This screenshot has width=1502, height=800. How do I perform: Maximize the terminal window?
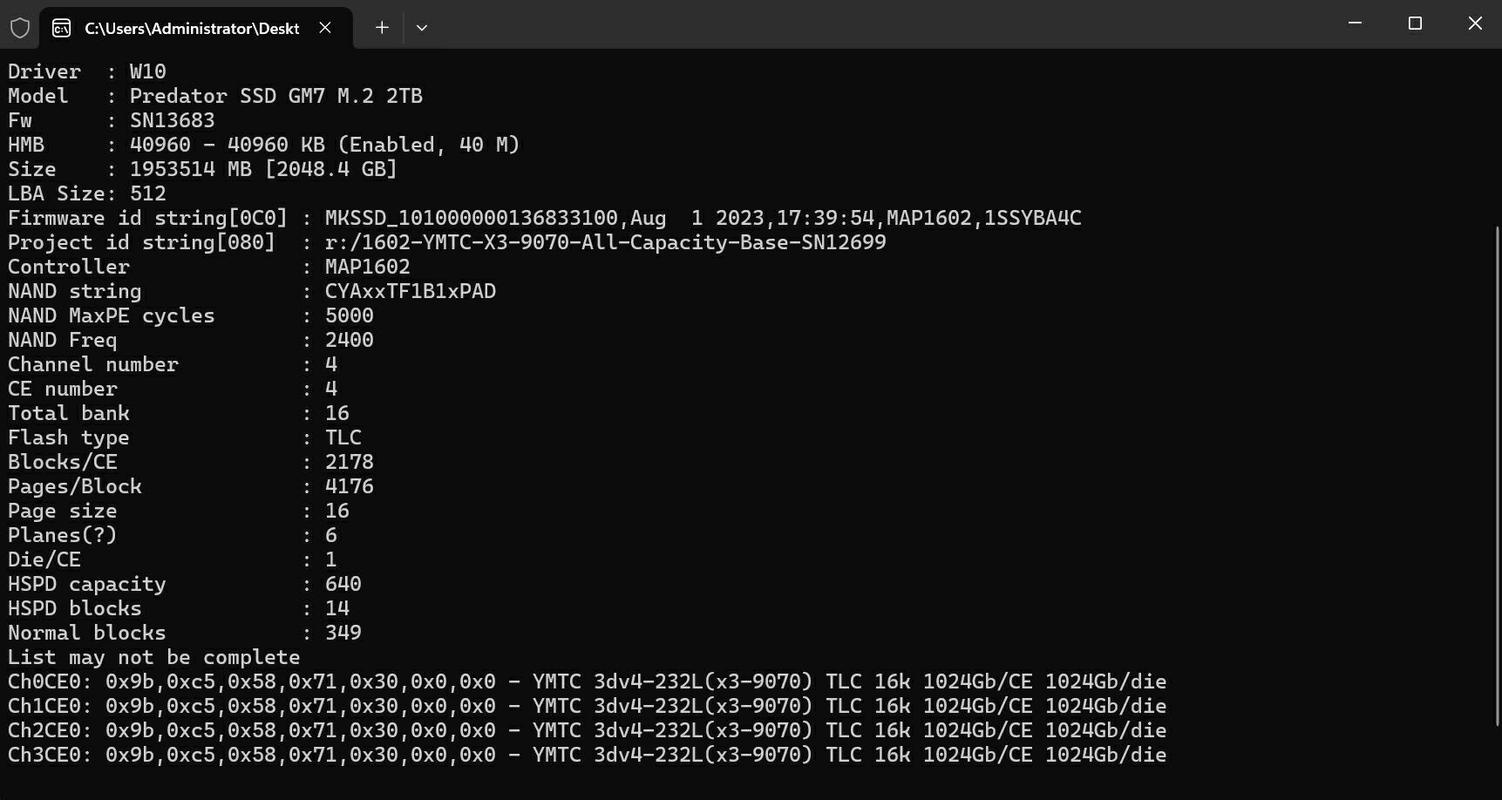(1415, 23)
